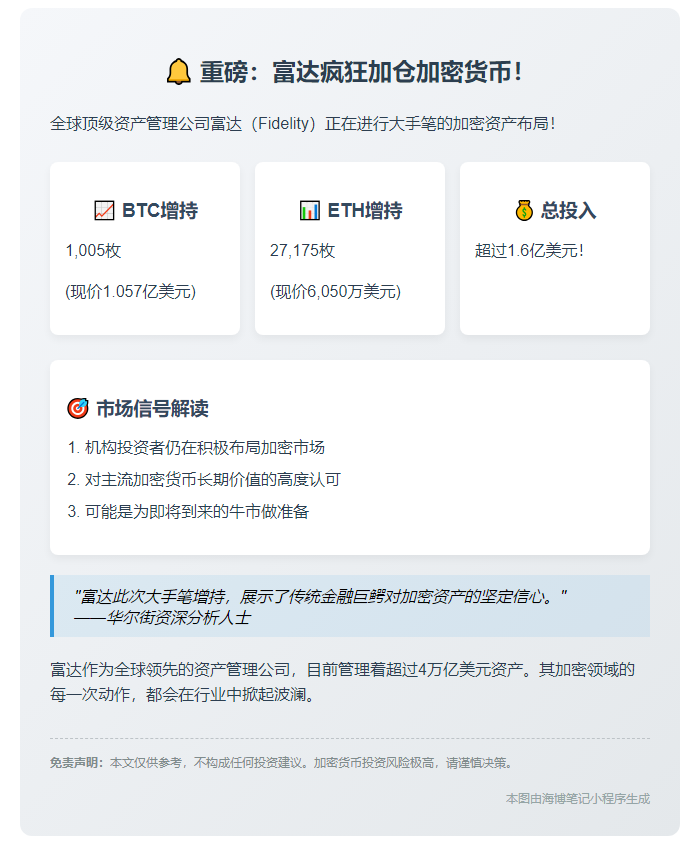
Task: Click the rising chart icon next to BTC增持
Action: click(x=104, y=210)
